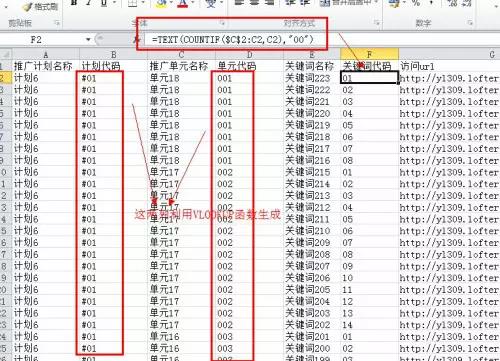Toggle Italic formatting in ribbon
This screenshot has height=361, width=500.
[x=89, y=3]
